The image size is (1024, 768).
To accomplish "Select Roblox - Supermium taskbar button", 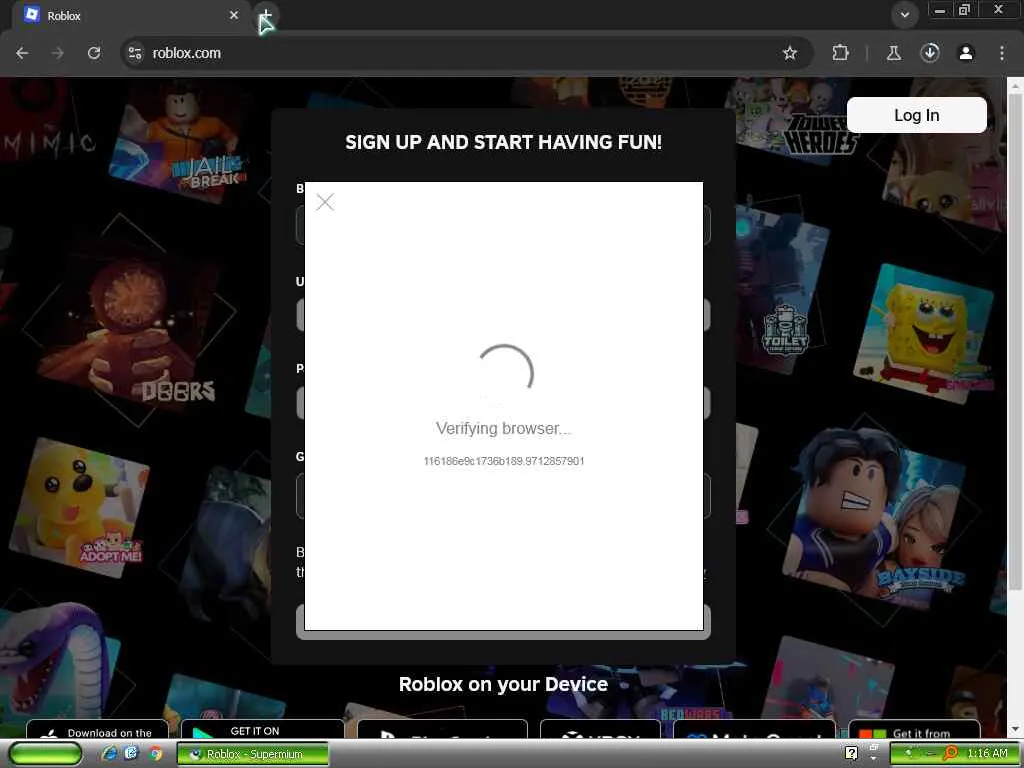I will click(x=253, y=754).
